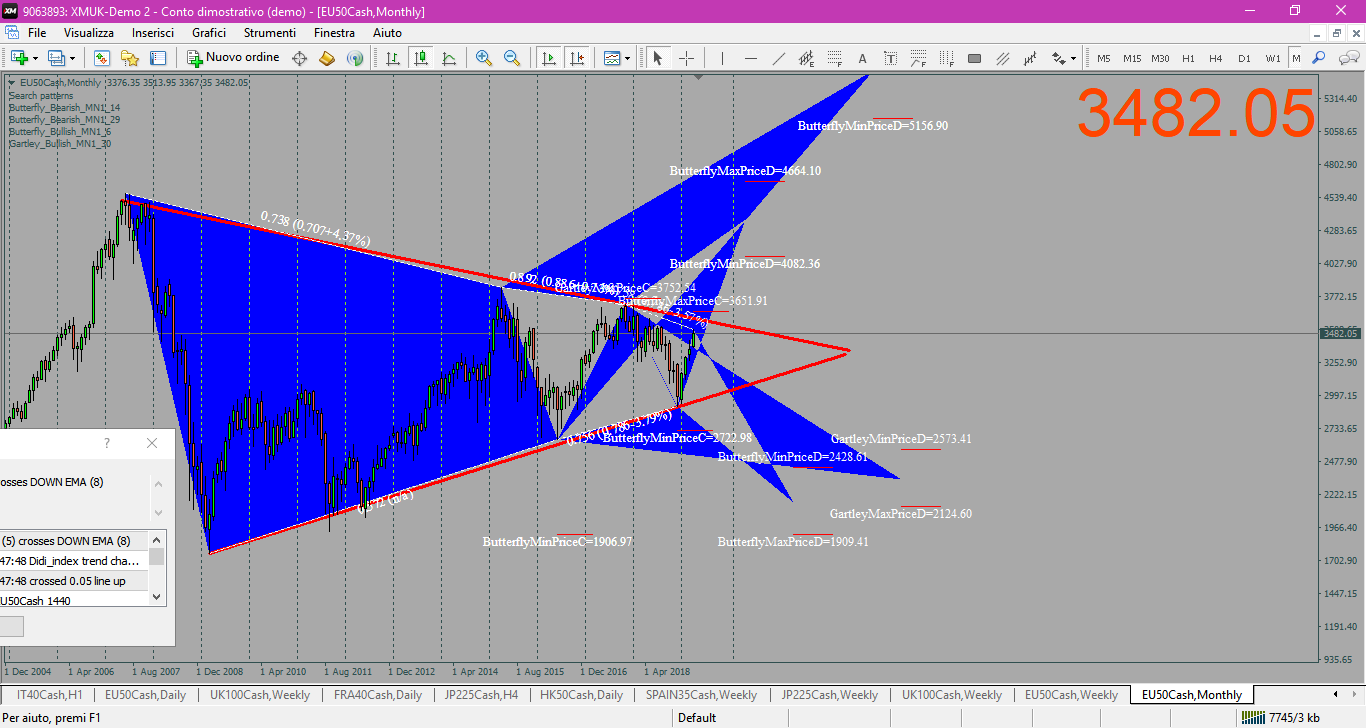Open the Inserisci menu

click(x=153, y=33)
